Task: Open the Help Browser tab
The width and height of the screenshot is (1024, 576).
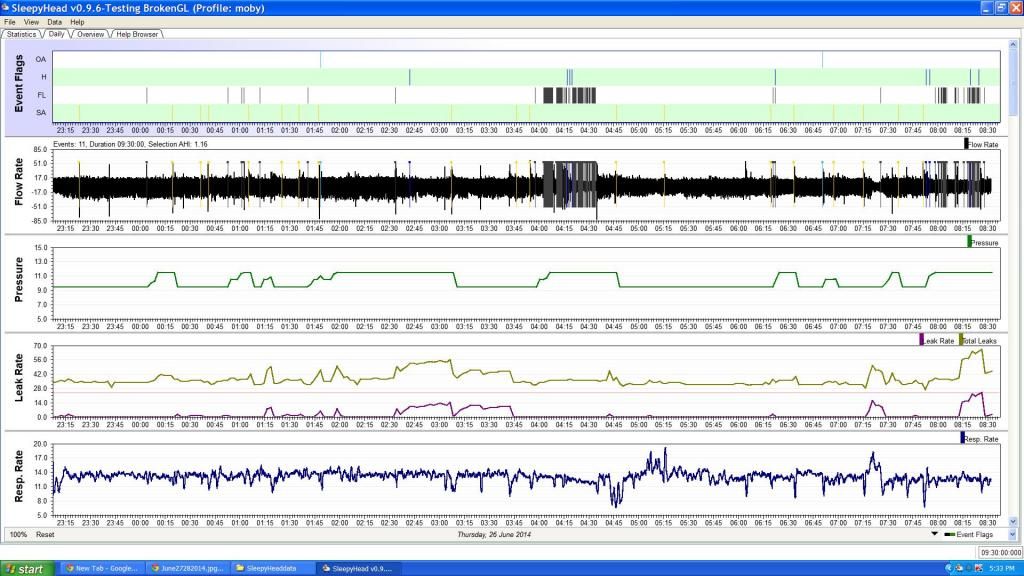Action: coord(136,34)
